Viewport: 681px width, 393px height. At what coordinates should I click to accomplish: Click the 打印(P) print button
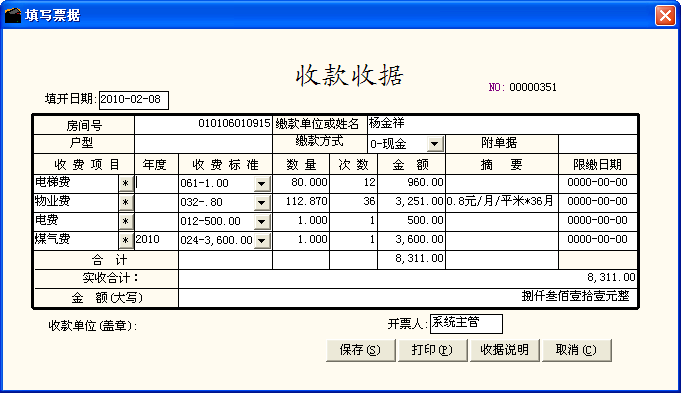click(x=432, y=350)
